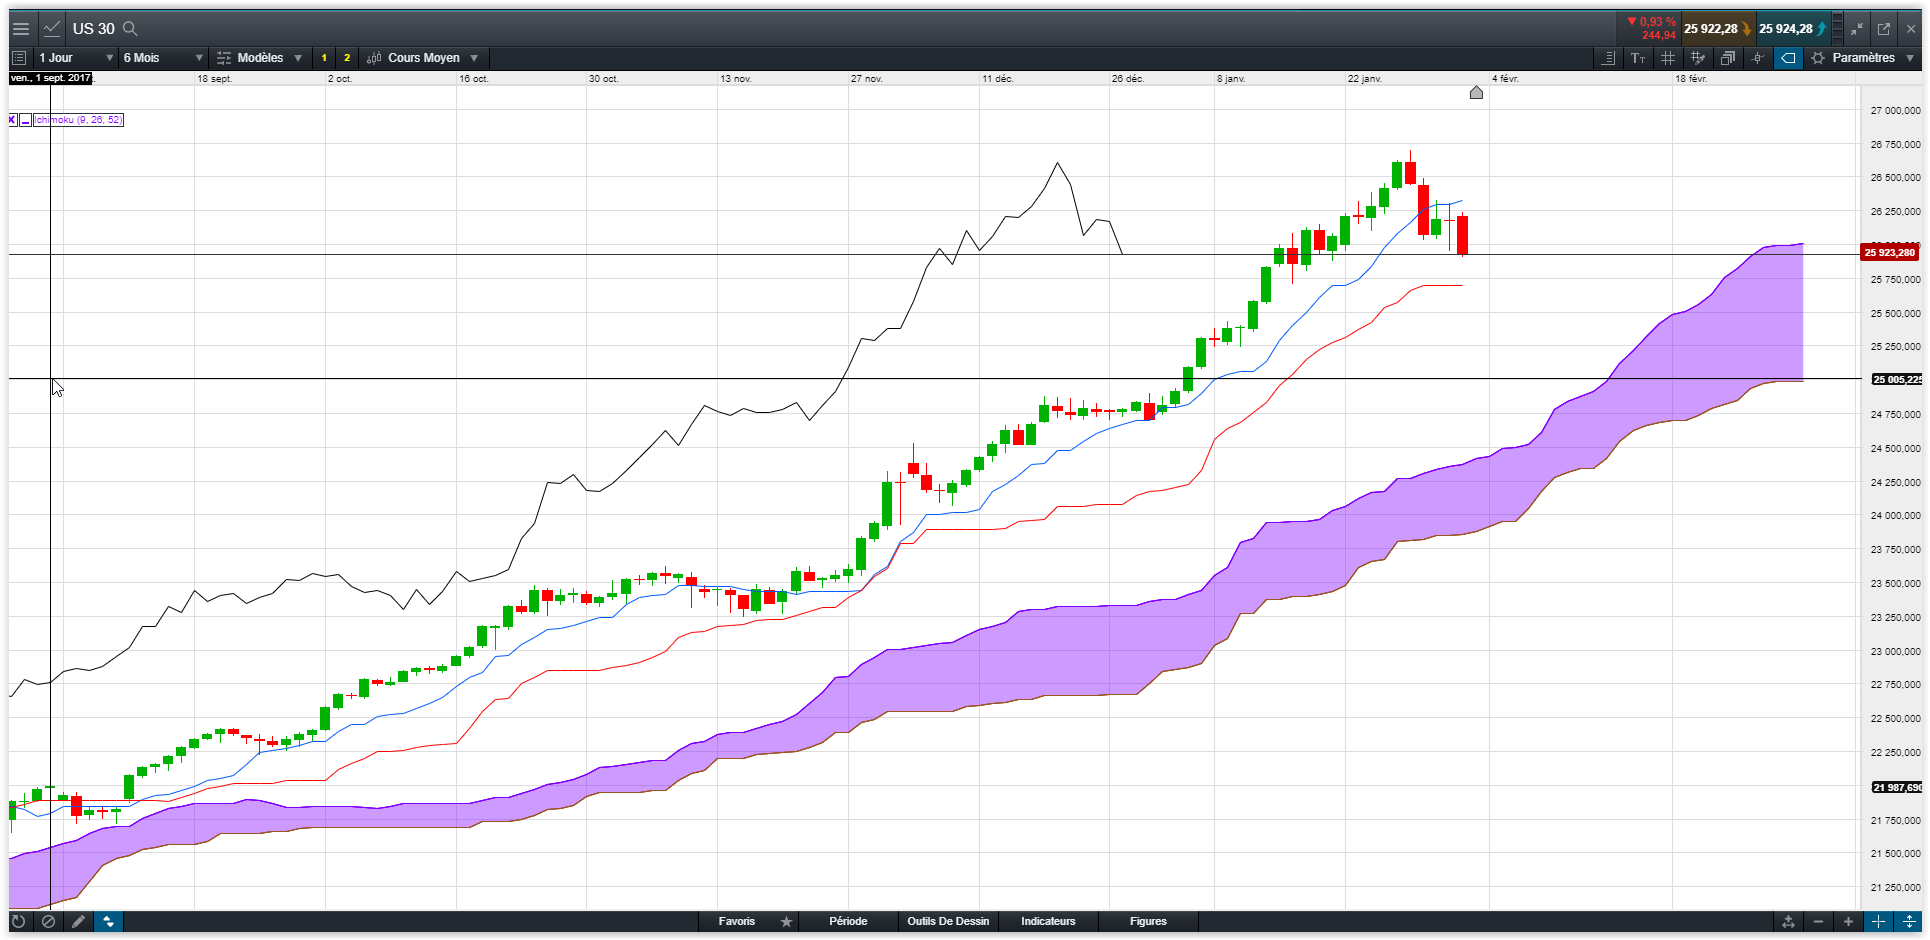
Task: Click the search magnifier beside US 30
Action: (130, 29)
